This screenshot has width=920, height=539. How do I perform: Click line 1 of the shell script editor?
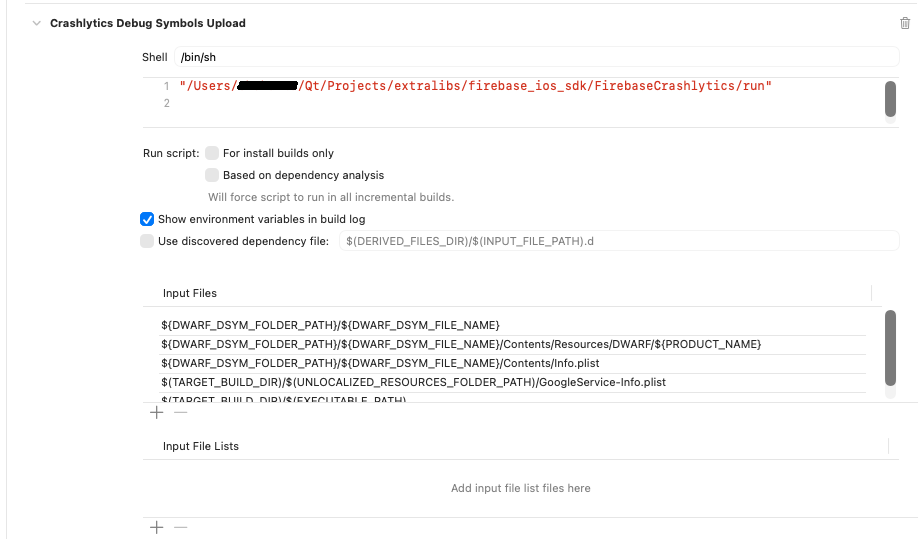(475, 86)
